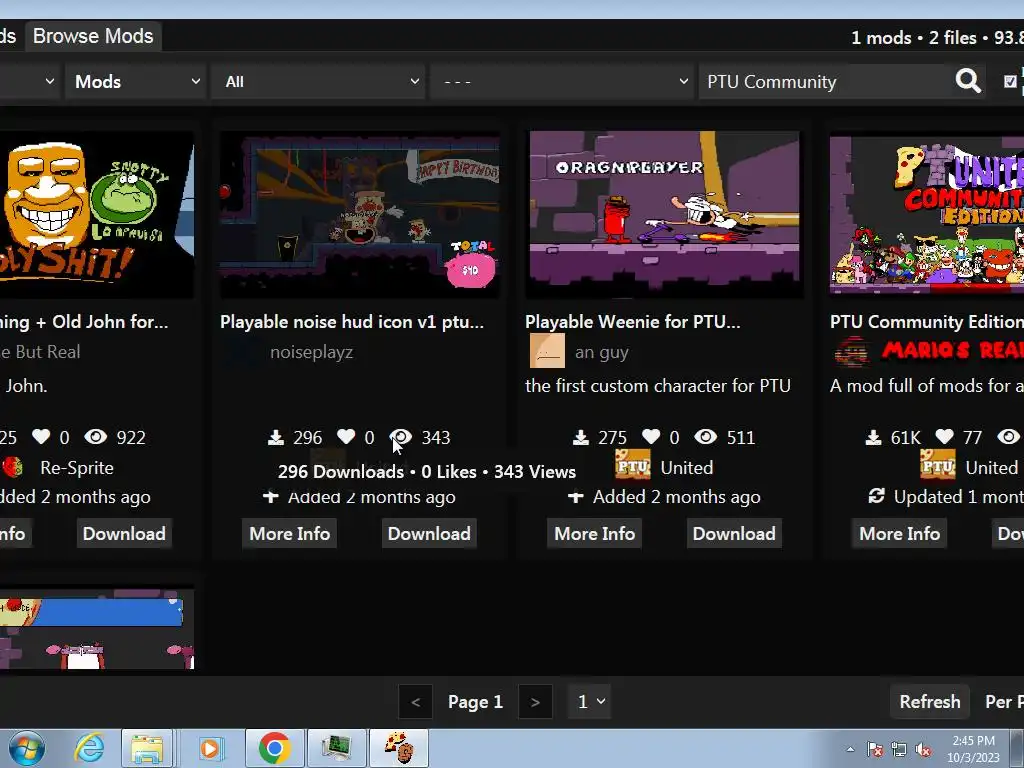Open Google Chrome from the taskbar
The image size is (1024, 768).
click(x=274, y=748)
